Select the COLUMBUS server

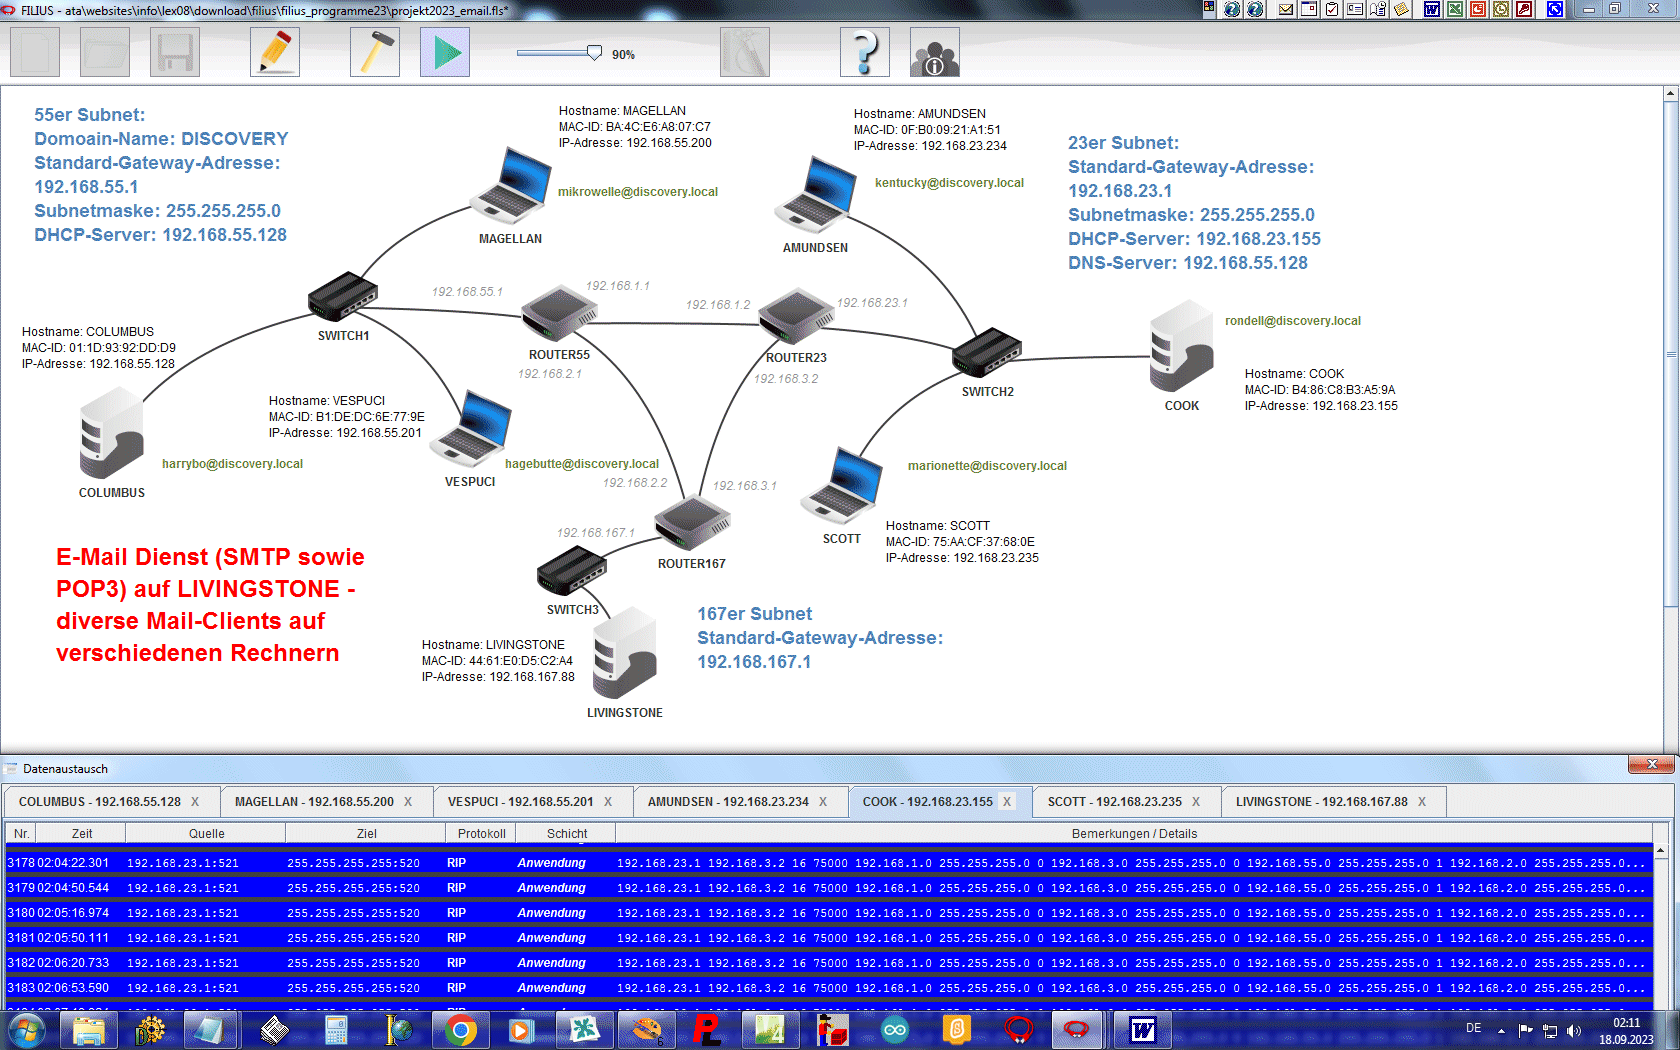click(112, 432)
